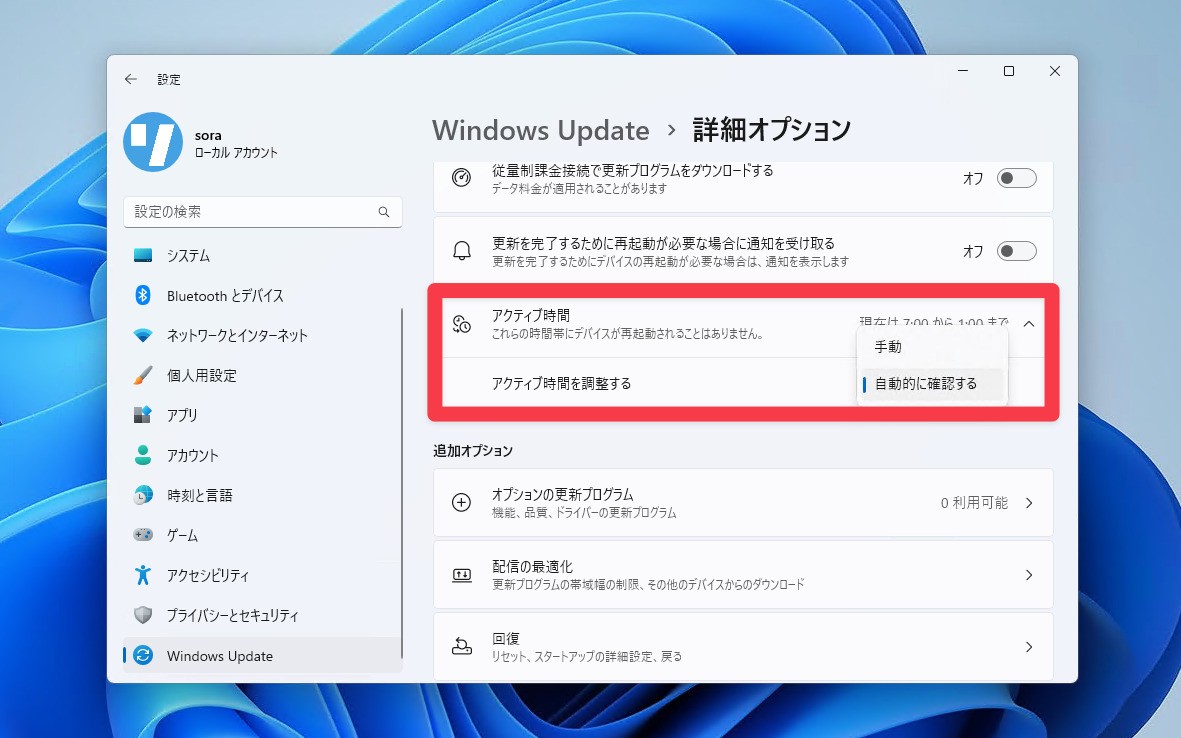Click the search magnifier icon
This screenshot has width=1181, height=738.
384,212
